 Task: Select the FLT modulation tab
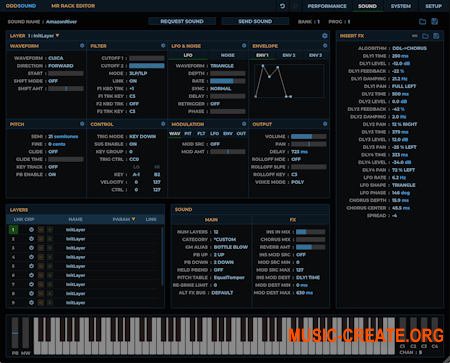click(x=201, y=133)
